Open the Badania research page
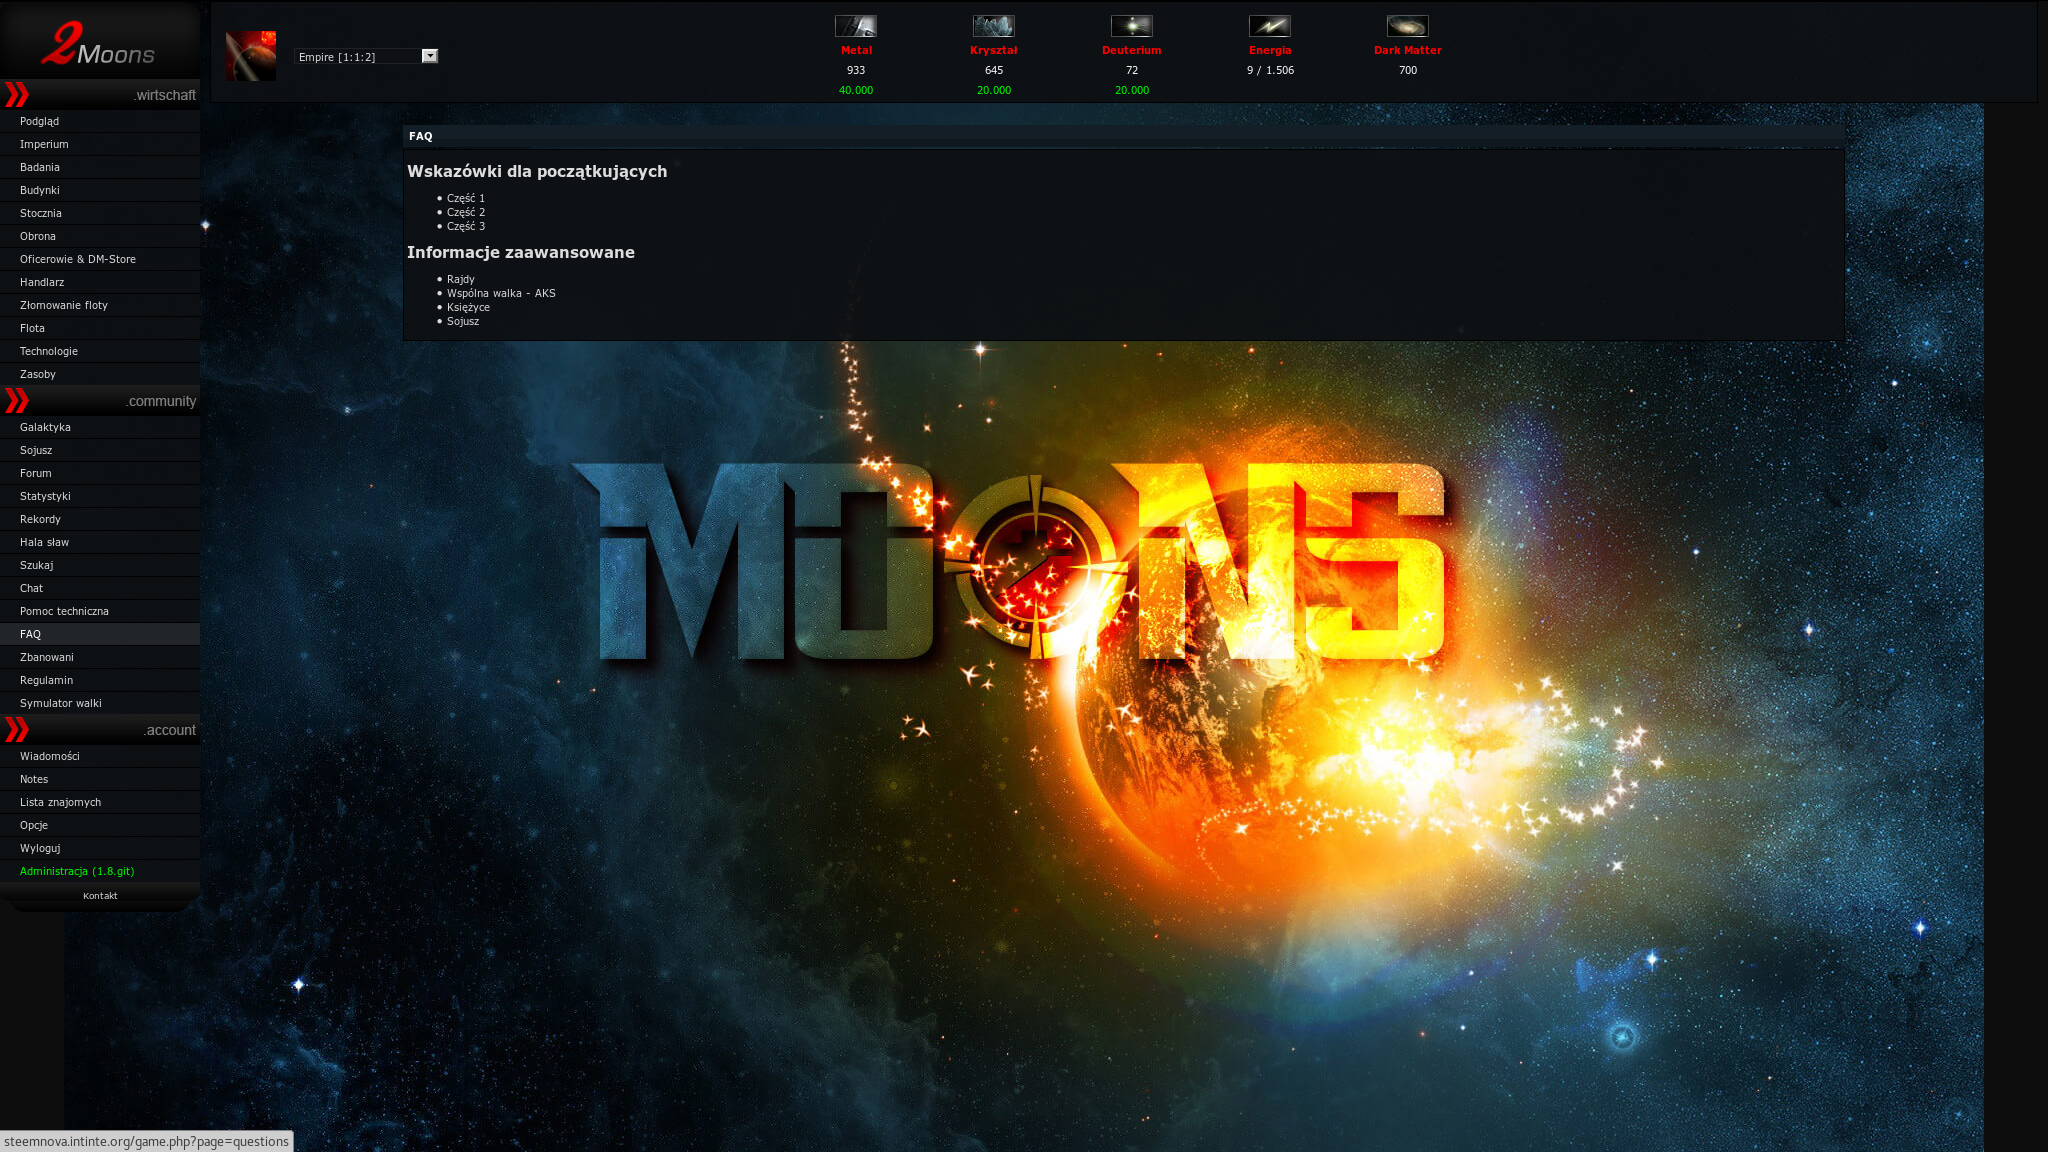This screenshot has height=1152, width=2048. point(100,167)
